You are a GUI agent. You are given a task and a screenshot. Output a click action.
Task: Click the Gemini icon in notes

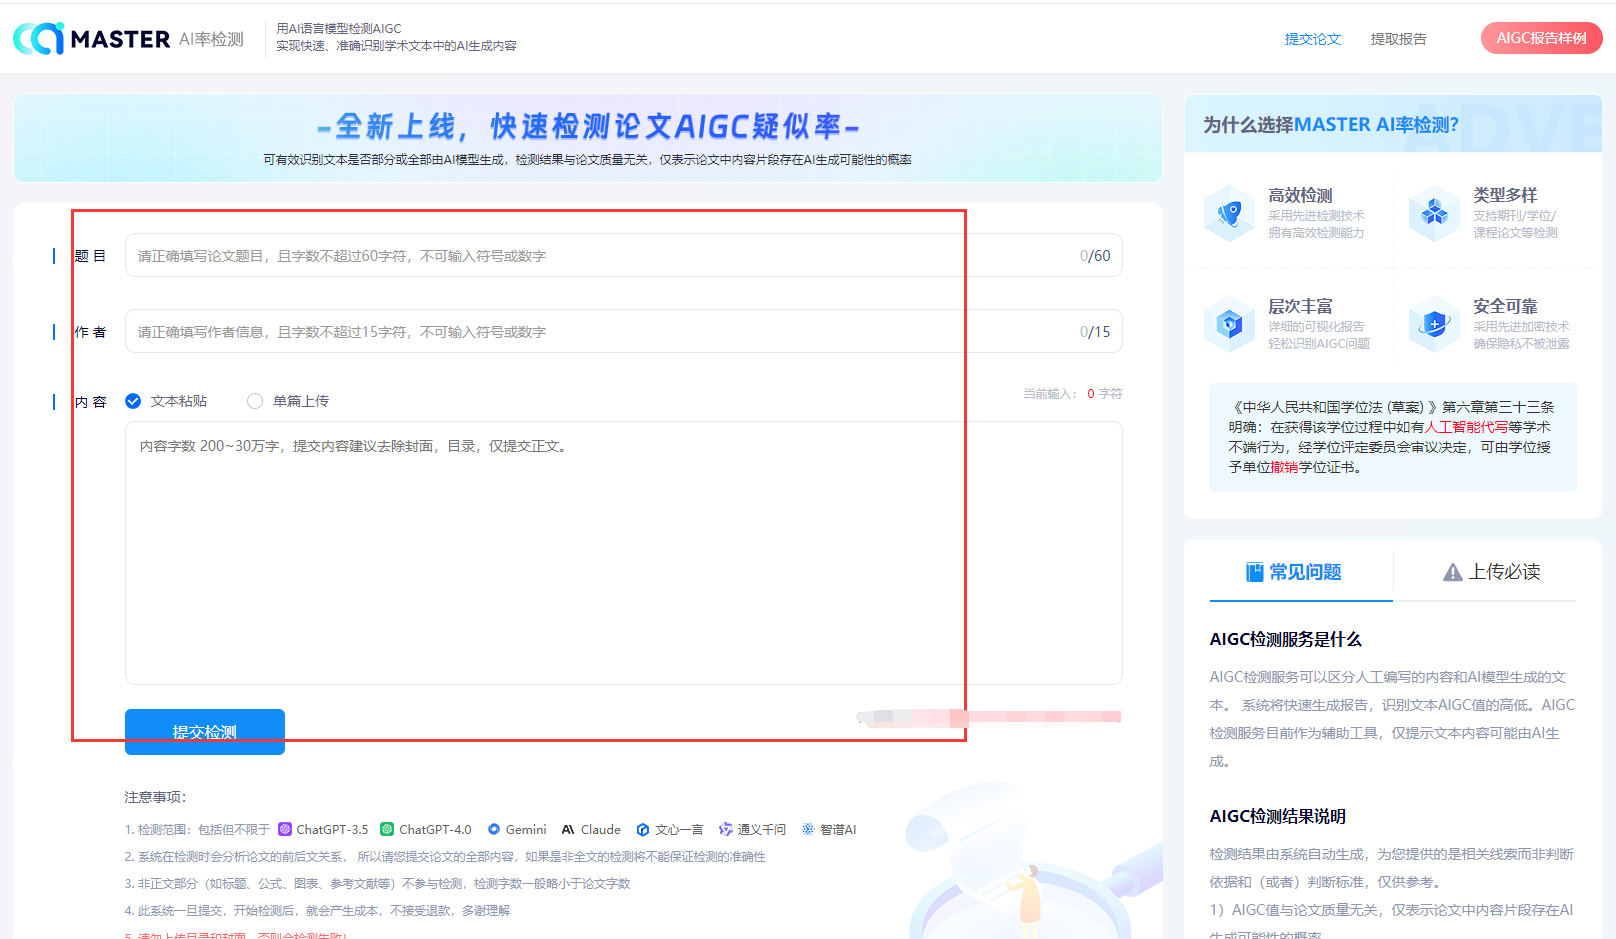494,829
